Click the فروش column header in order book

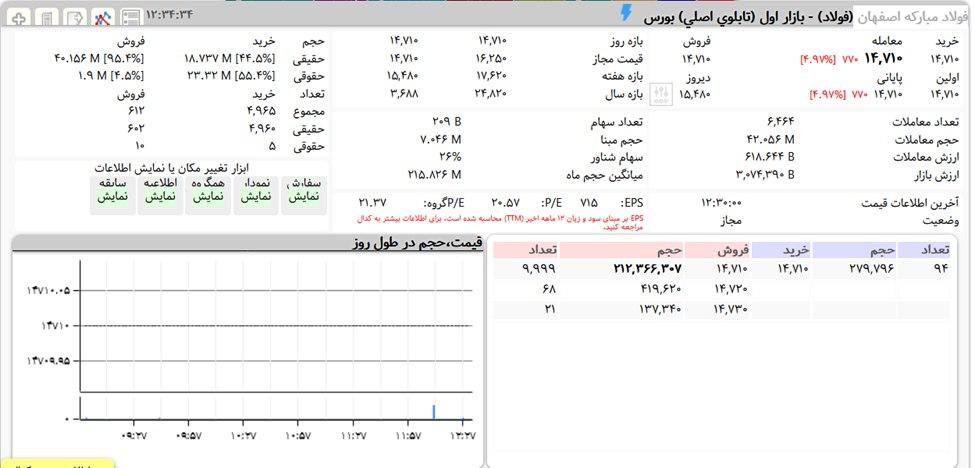pos(717,250)
